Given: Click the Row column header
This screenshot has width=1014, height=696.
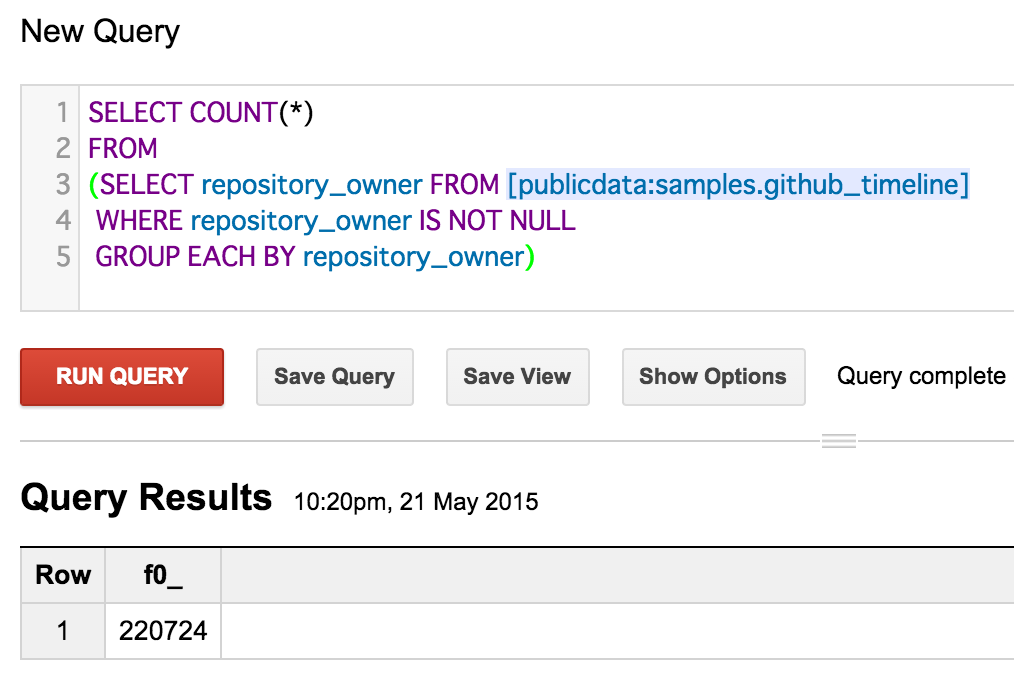Looking at the screenshot, I should (x=62, y=574).
